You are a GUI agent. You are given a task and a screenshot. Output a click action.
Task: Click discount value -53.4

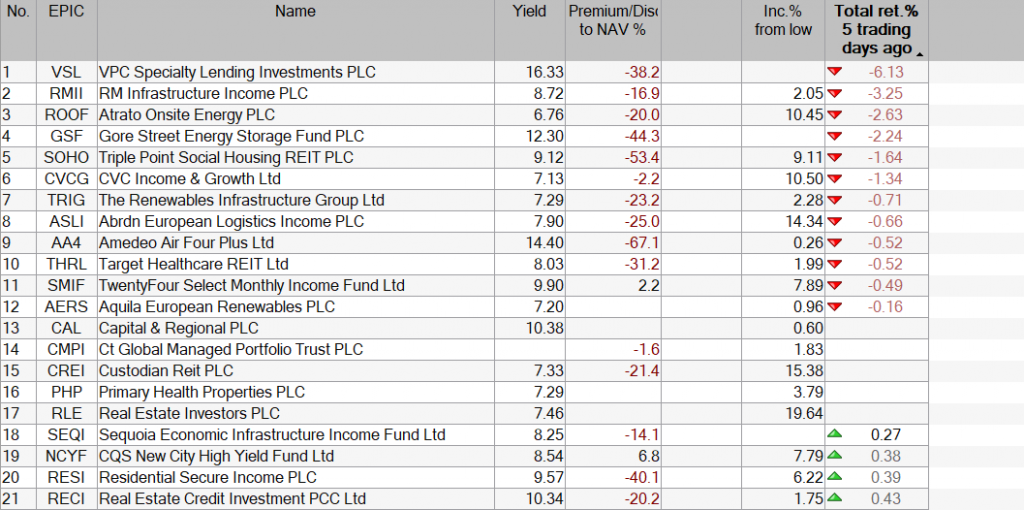641,157
